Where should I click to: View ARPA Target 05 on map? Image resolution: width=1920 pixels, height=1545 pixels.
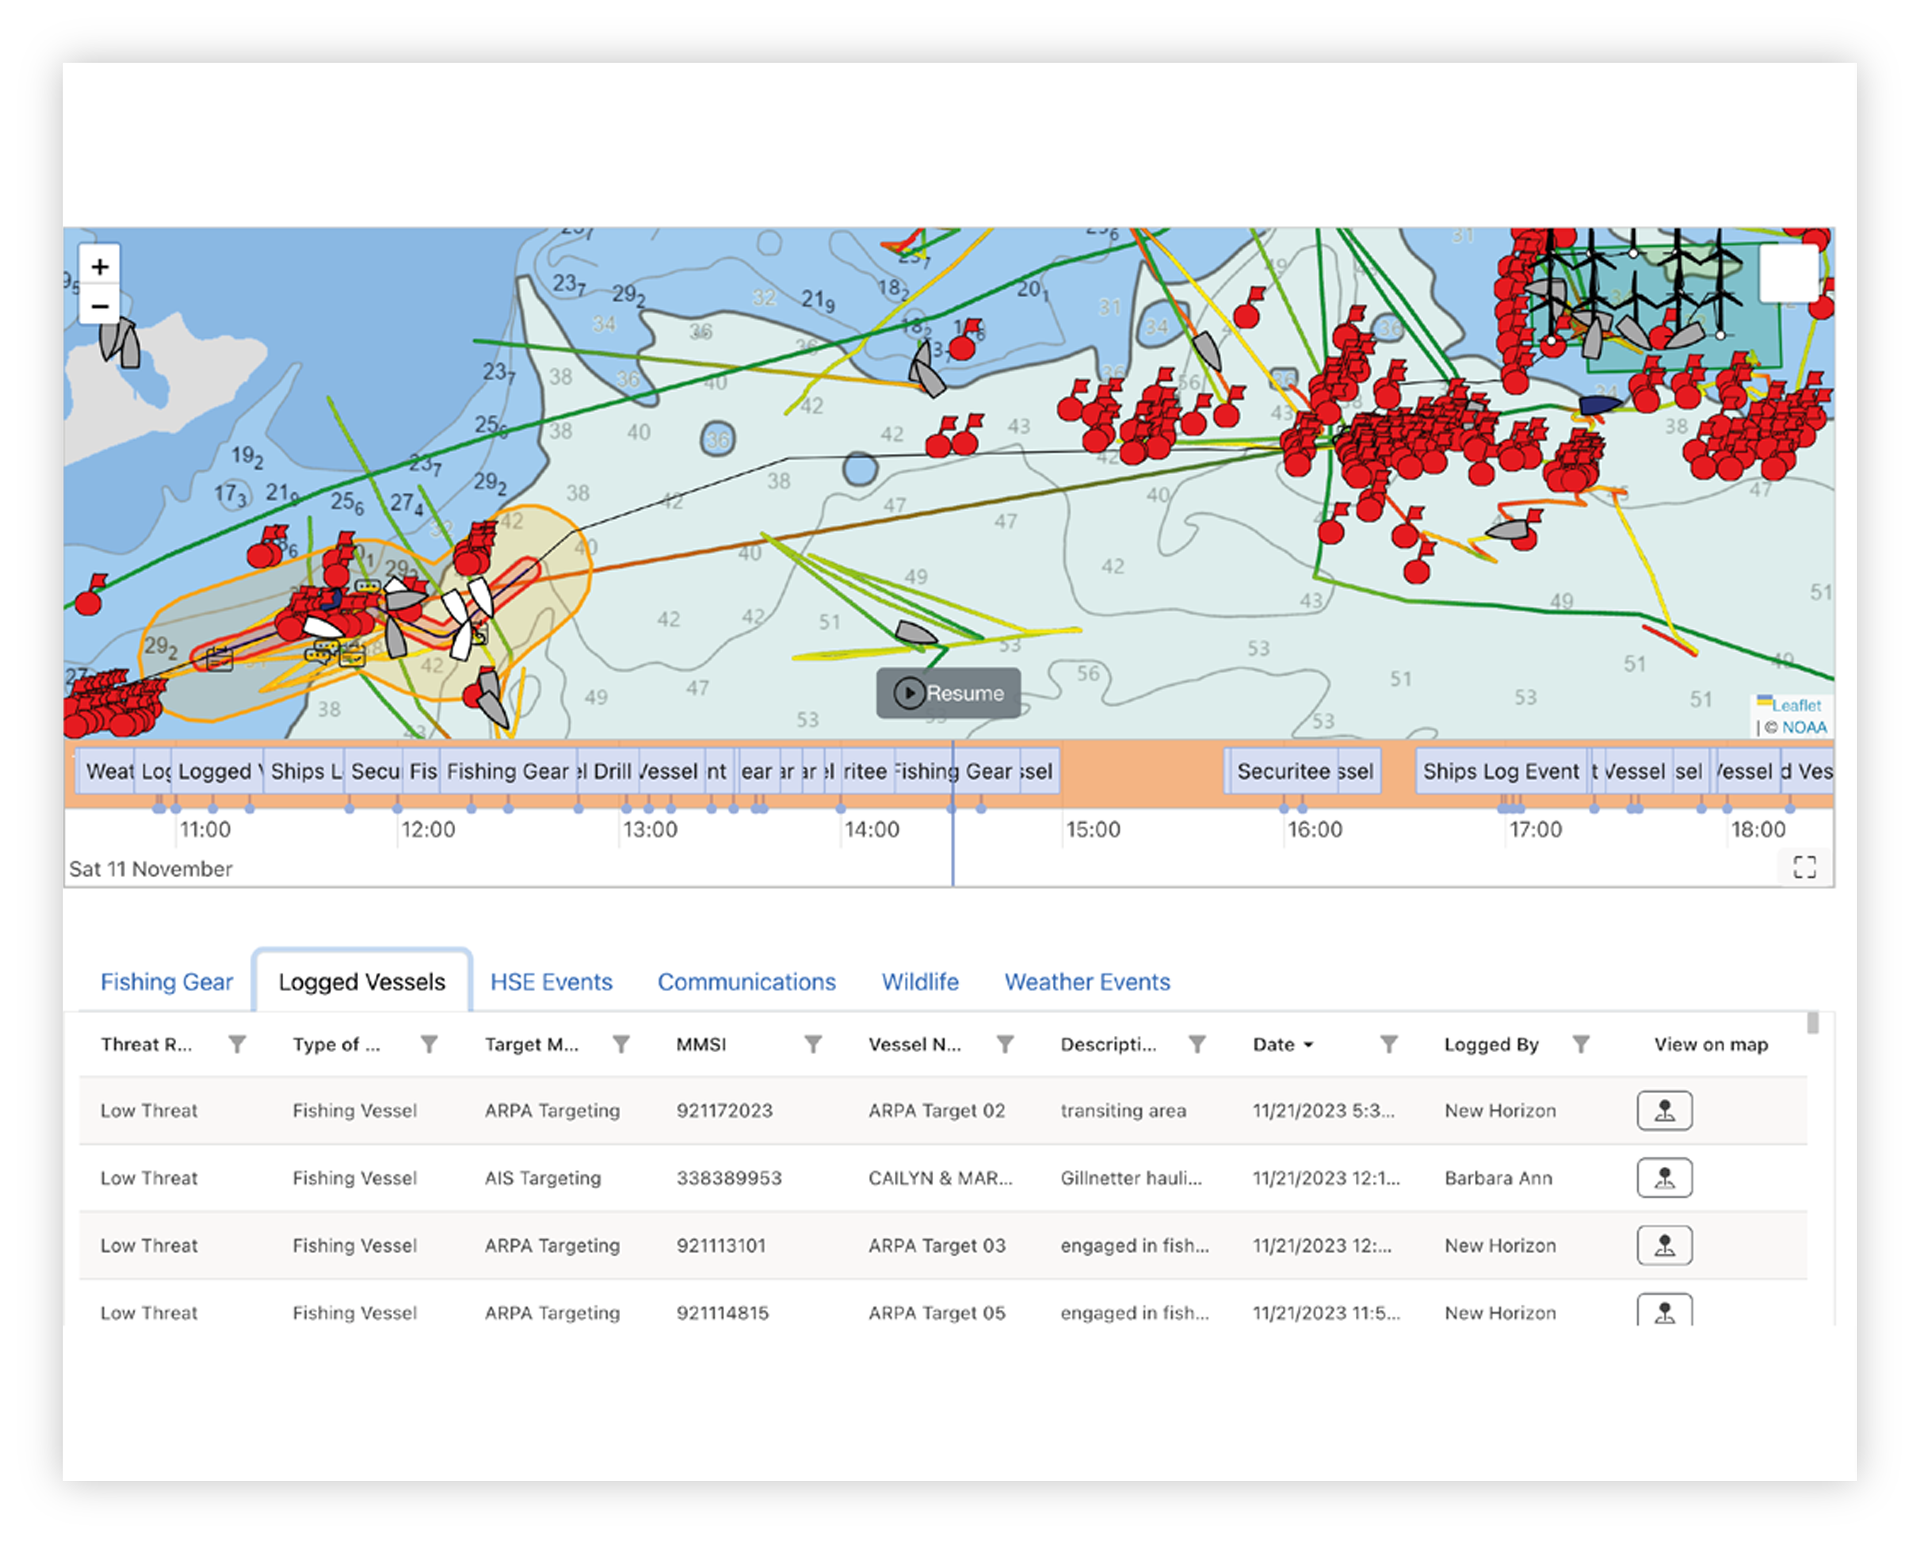tap(1664, 1310)
